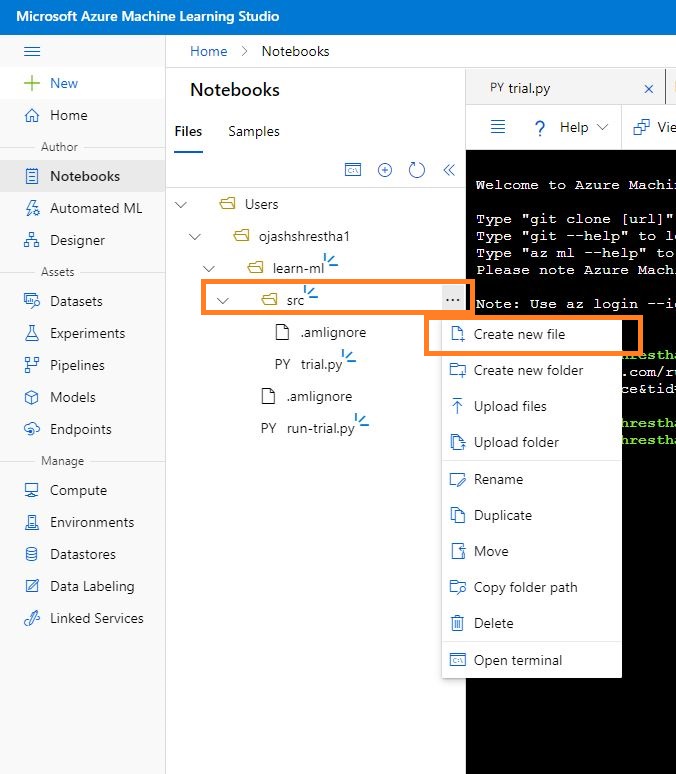Open Environments in the sidebar
Image resolution: width=676 pixels, height=774 pixels.
(x=79, y=522)
